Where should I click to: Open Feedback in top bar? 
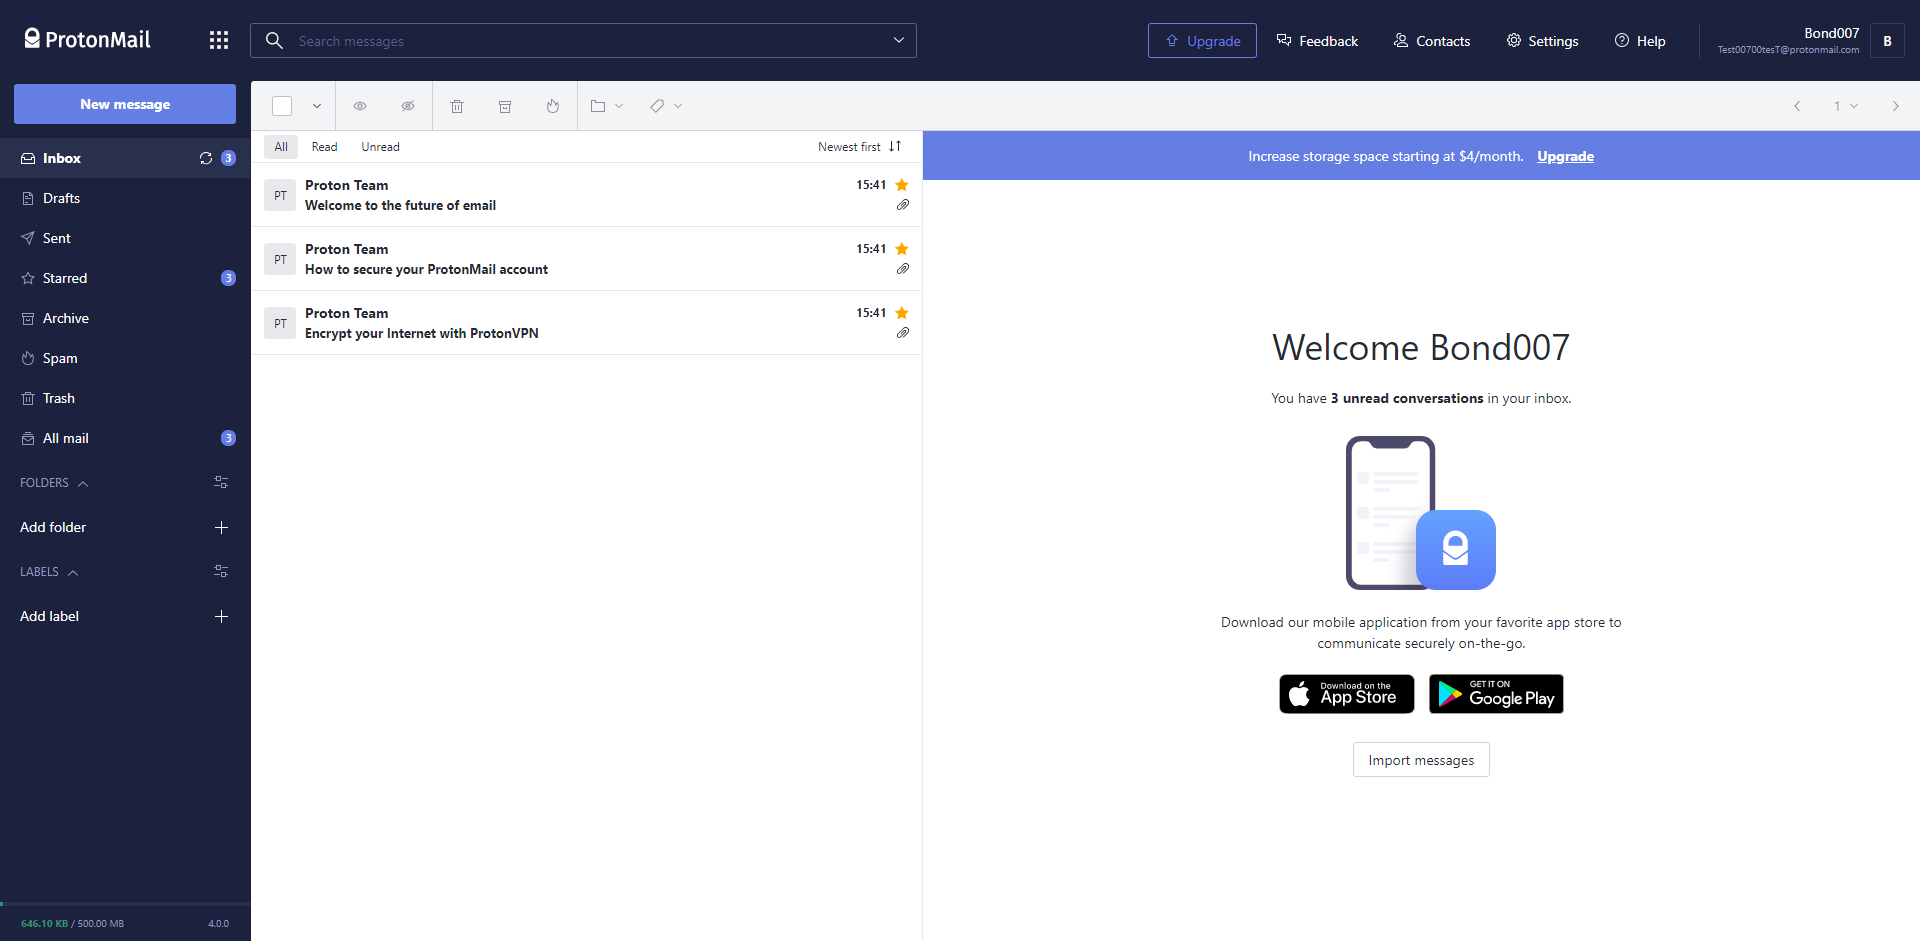tap(1317, 41)
